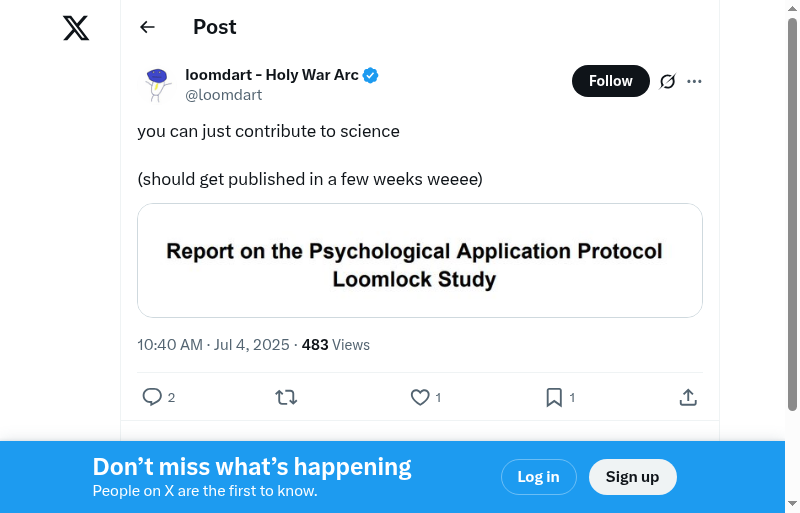The image size is (800, 513).
Task: Like the post
Action: [421, 397]
